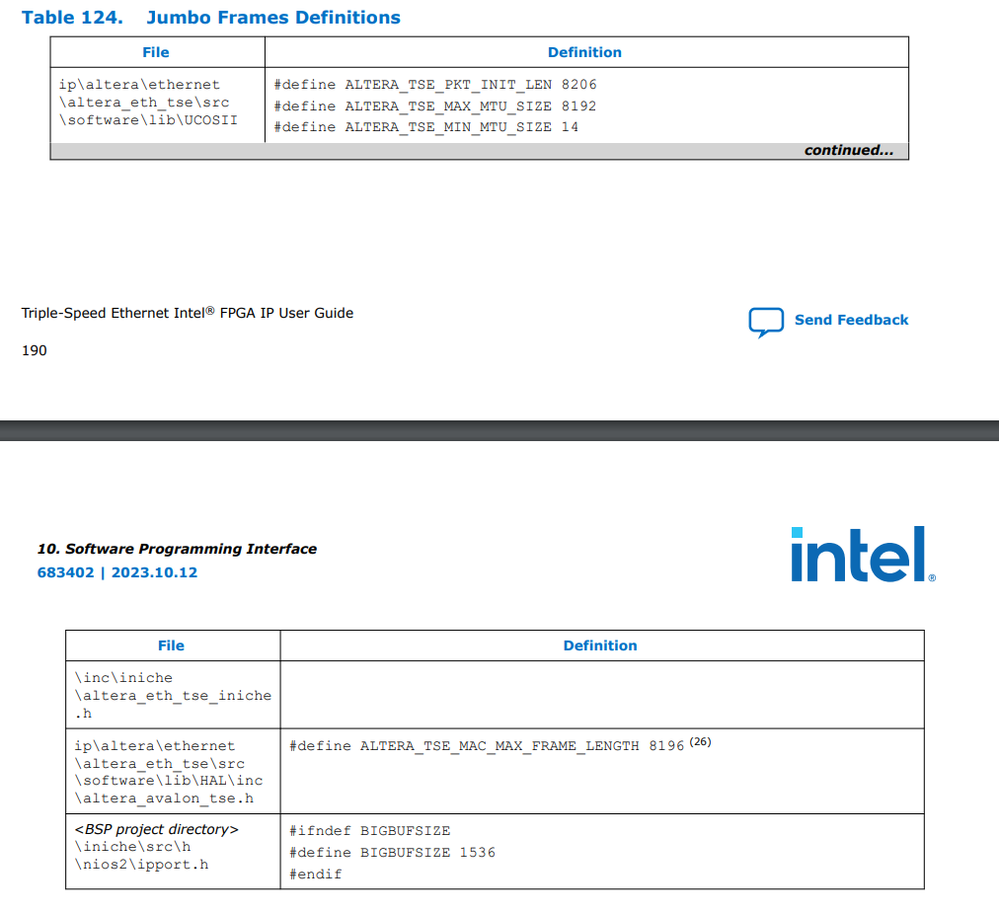999x903 pixels.
Task: Click the #ifndef BIGBUFSIZE line
Action: 370,831
